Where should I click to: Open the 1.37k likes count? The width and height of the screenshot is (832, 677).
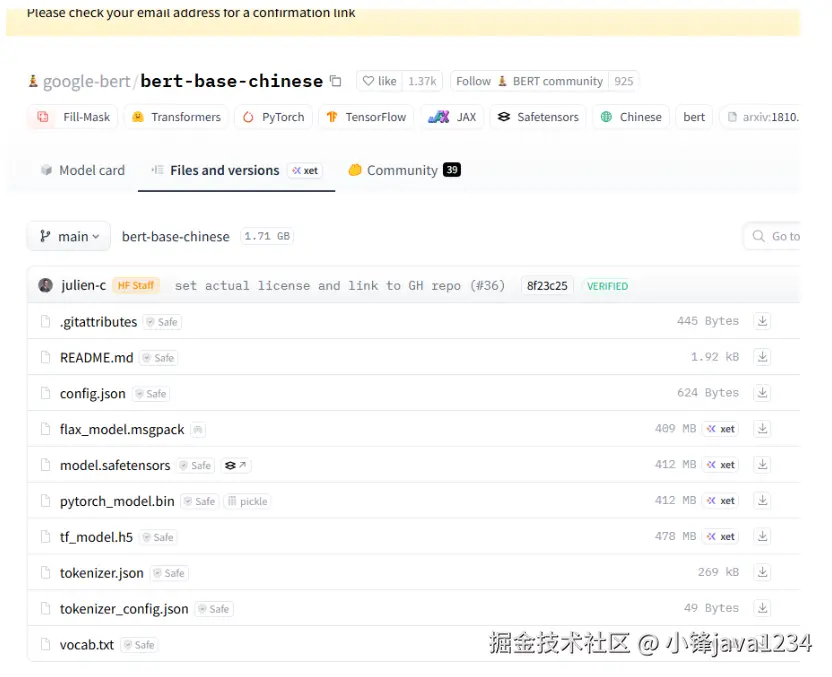pyautogui.click(x=422, y=81)
